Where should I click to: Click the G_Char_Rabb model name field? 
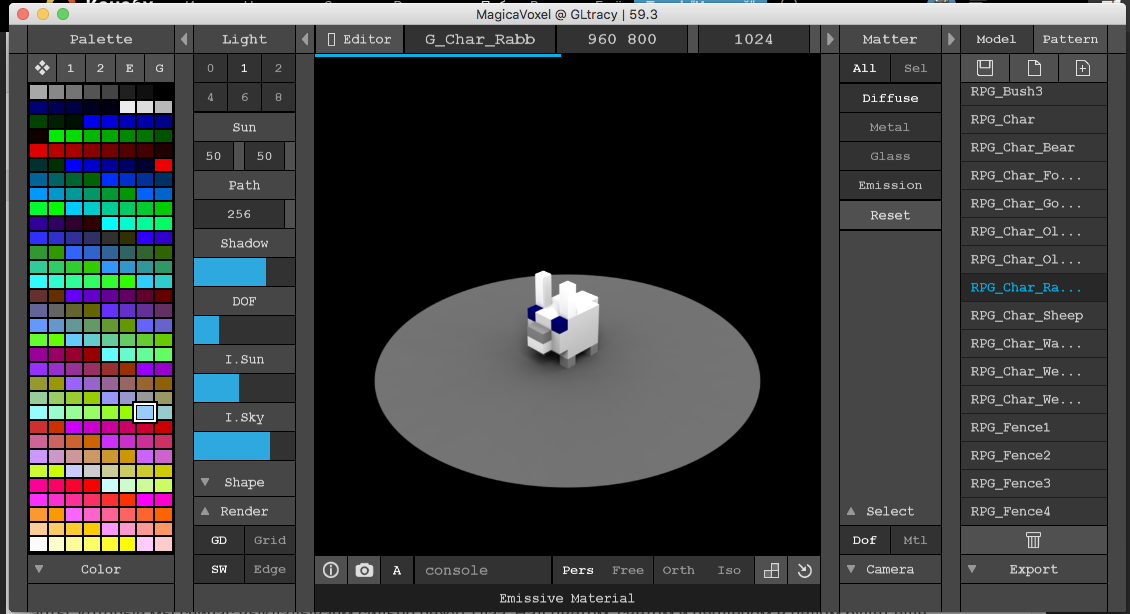(480, 39)
